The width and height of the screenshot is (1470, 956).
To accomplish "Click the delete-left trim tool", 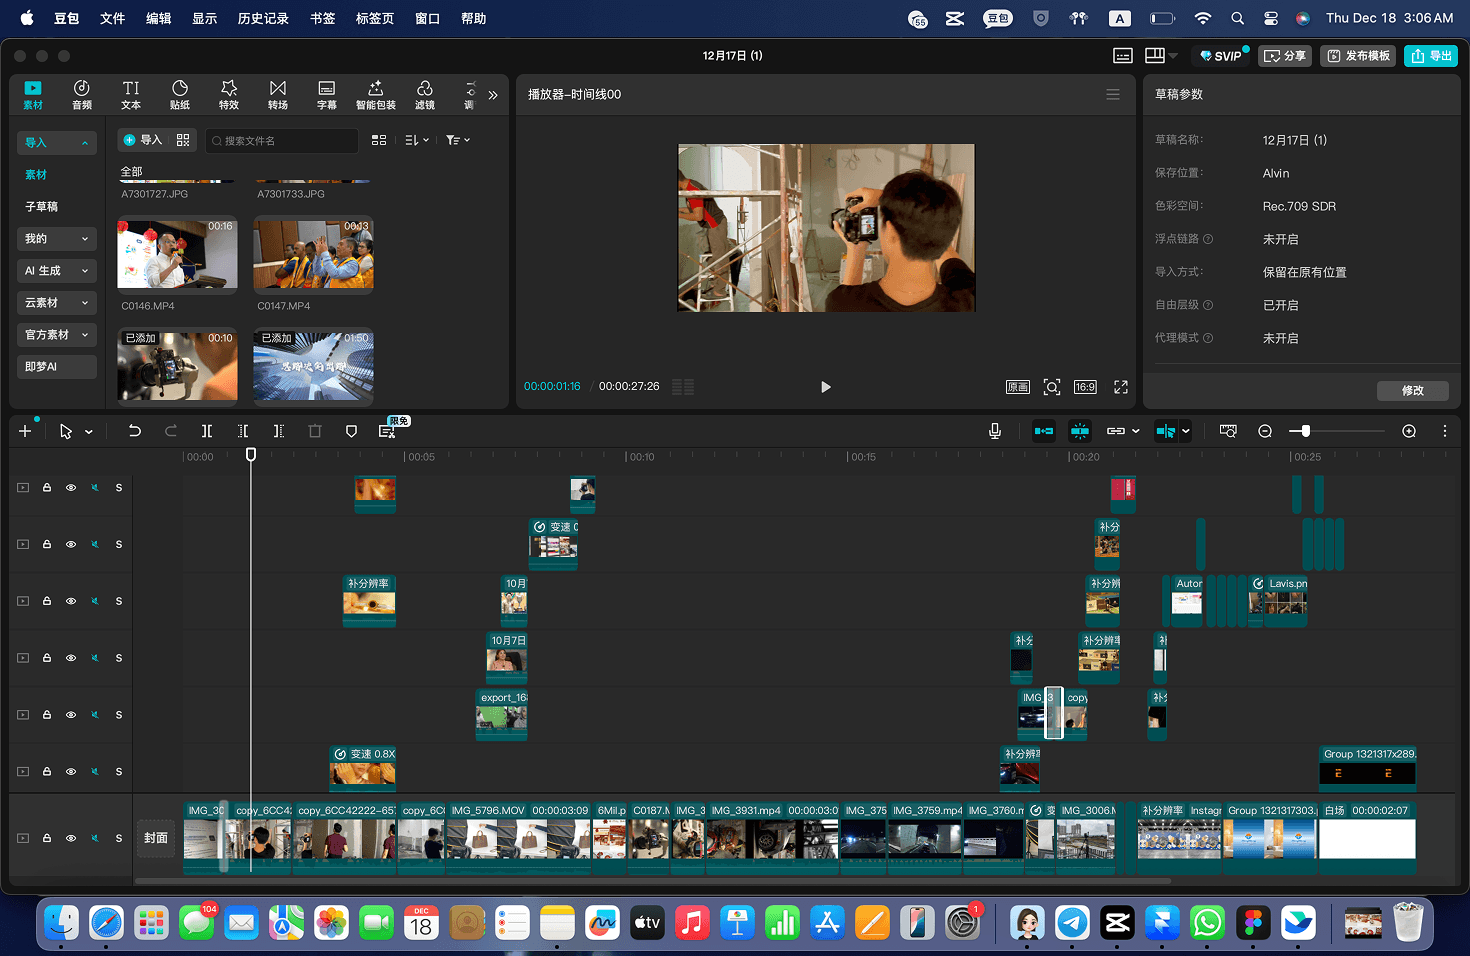I will (x=243, y=431).
